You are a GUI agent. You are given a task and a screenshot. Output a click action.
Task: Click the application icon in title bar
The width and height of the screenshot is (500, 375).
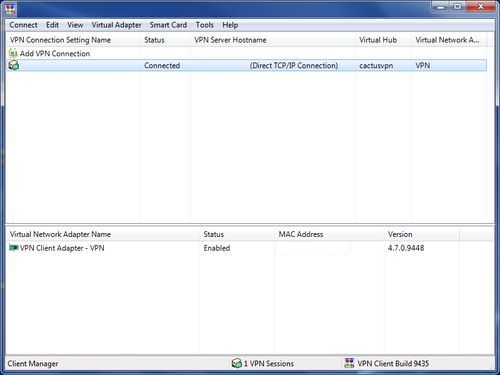(x=10, y=9)
